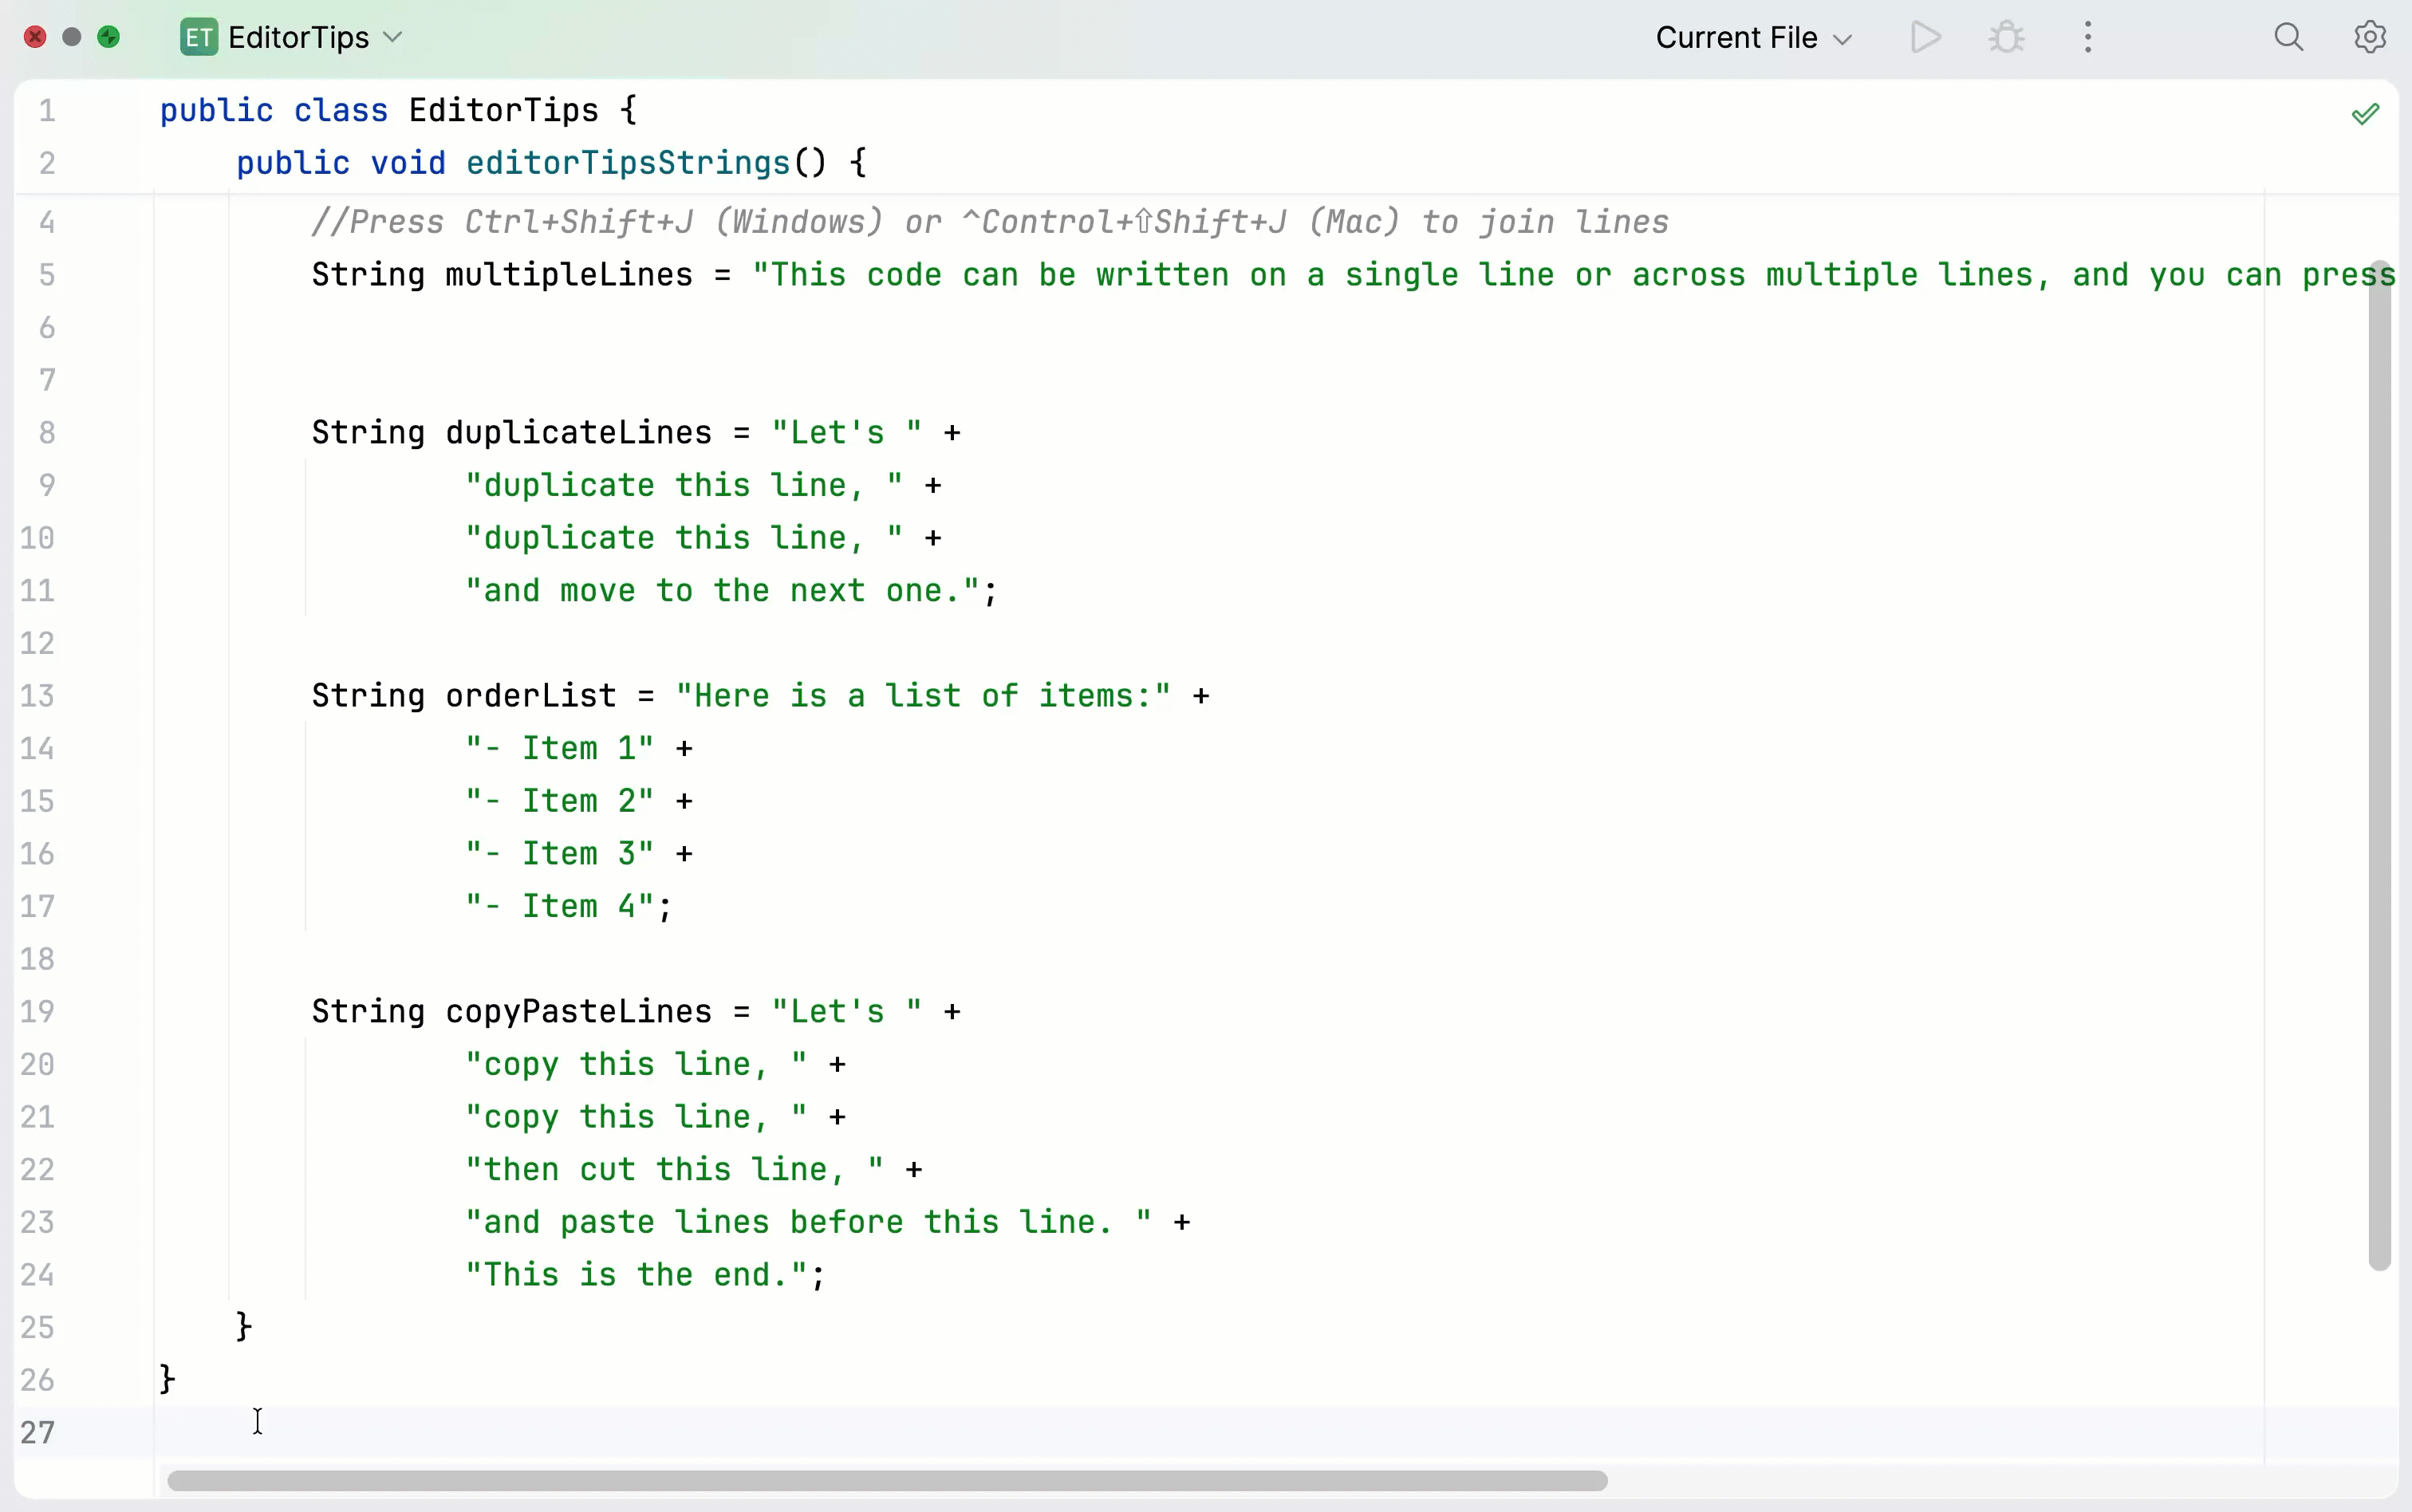Click the closing brace on line 26
This screenshot has height=1512, width=2412.
click(168, 1380)
